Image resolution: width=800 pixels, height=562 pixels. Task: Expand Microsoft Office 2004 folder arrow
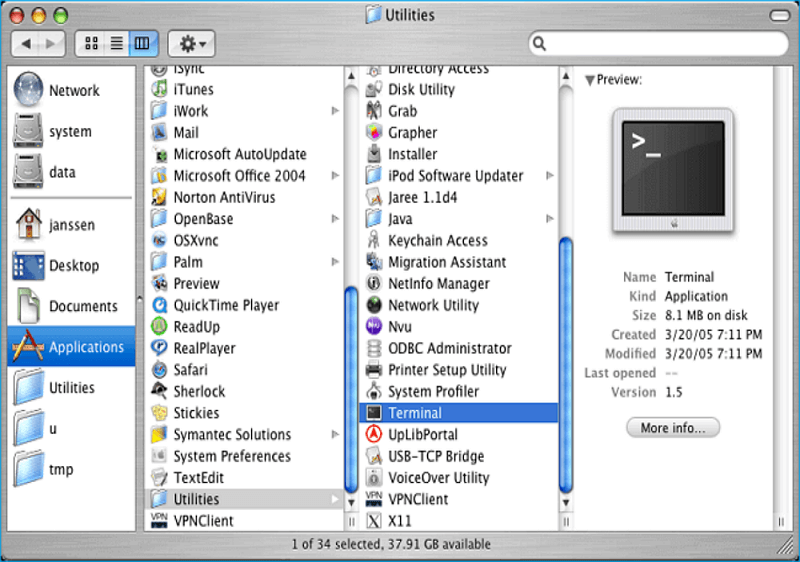(x=335, y=175)
